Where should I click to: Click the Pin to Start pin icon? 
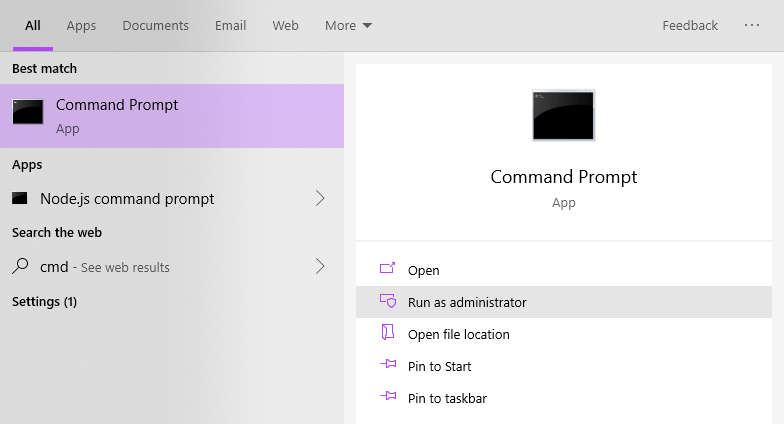tap(388, 366)
